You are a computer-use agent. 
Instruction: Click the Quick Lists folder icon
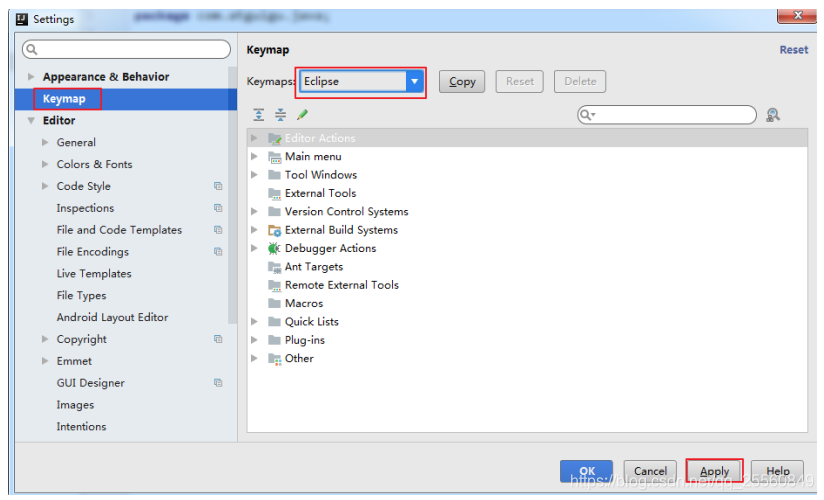coord(274,322)
